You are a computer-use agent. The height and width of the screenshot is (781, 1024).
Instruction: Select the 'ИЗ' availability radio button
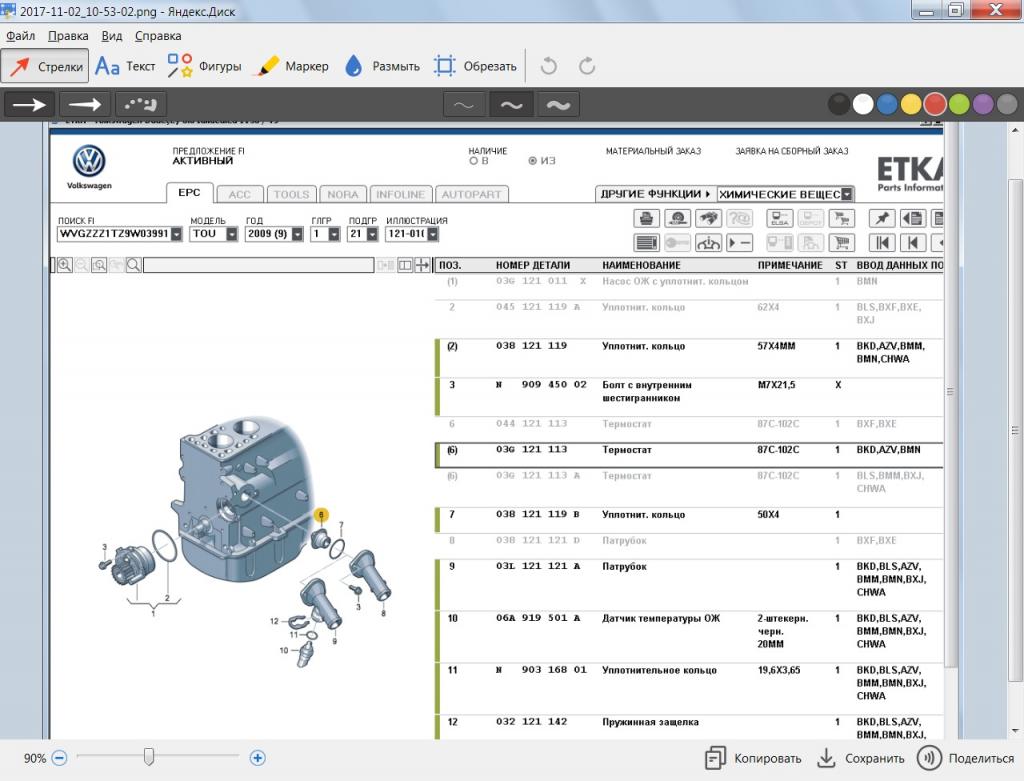coord(532,161)
